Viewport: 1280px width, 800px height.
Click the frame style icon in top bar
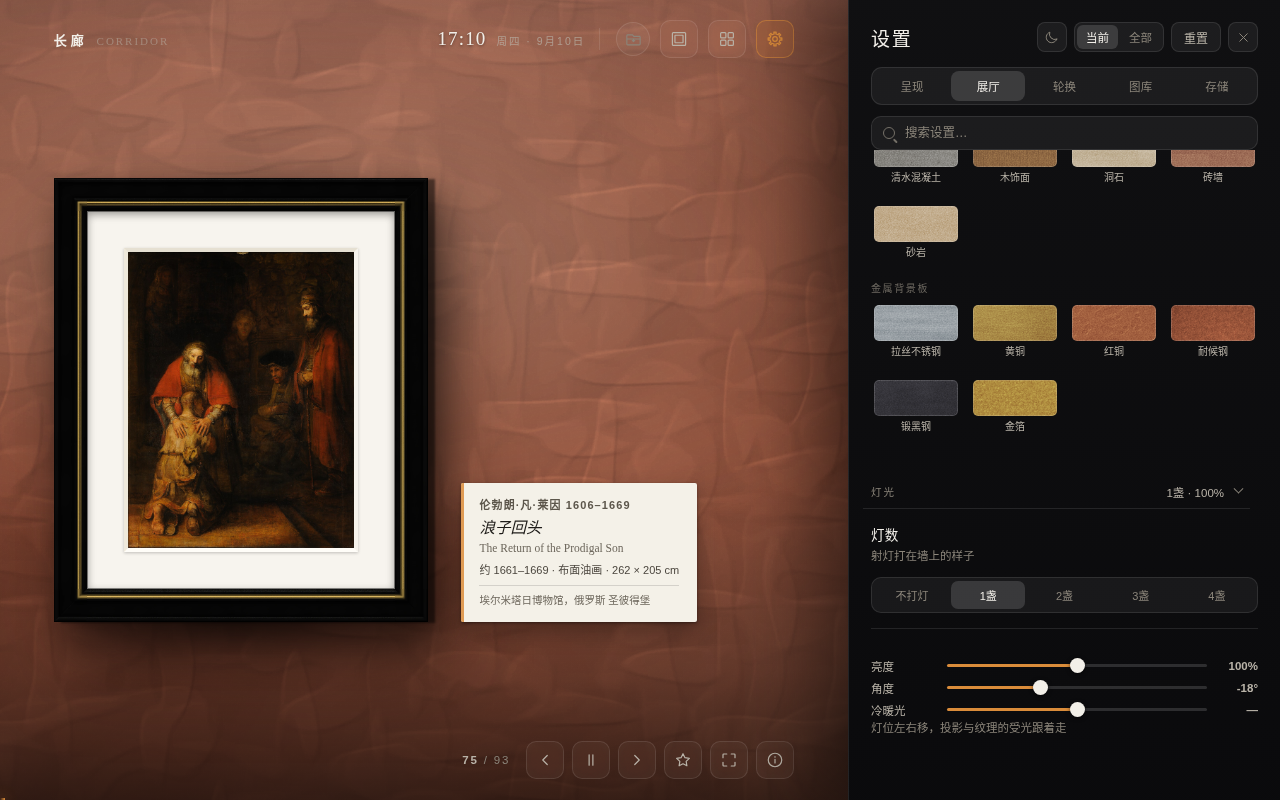pyautogui.click(x=679, y=39)
